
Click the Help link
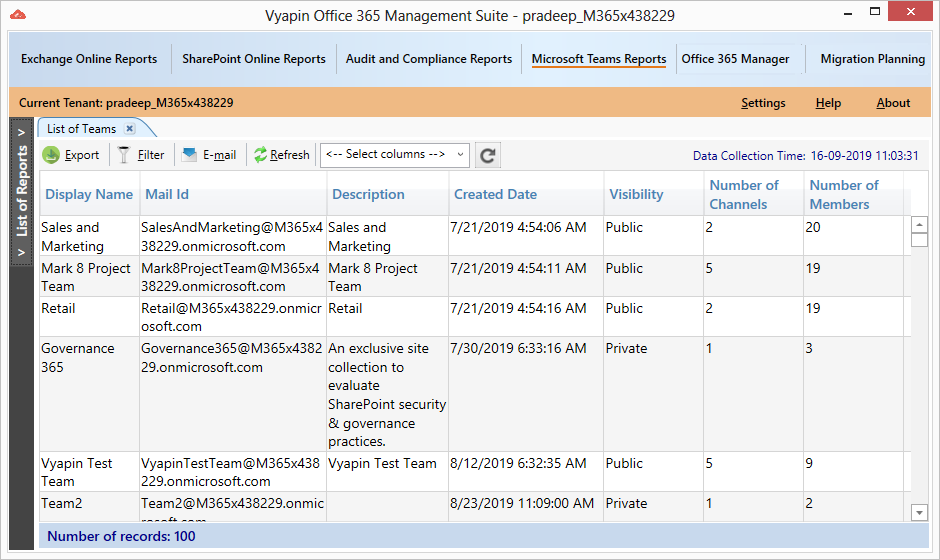(x=828, y=103)
